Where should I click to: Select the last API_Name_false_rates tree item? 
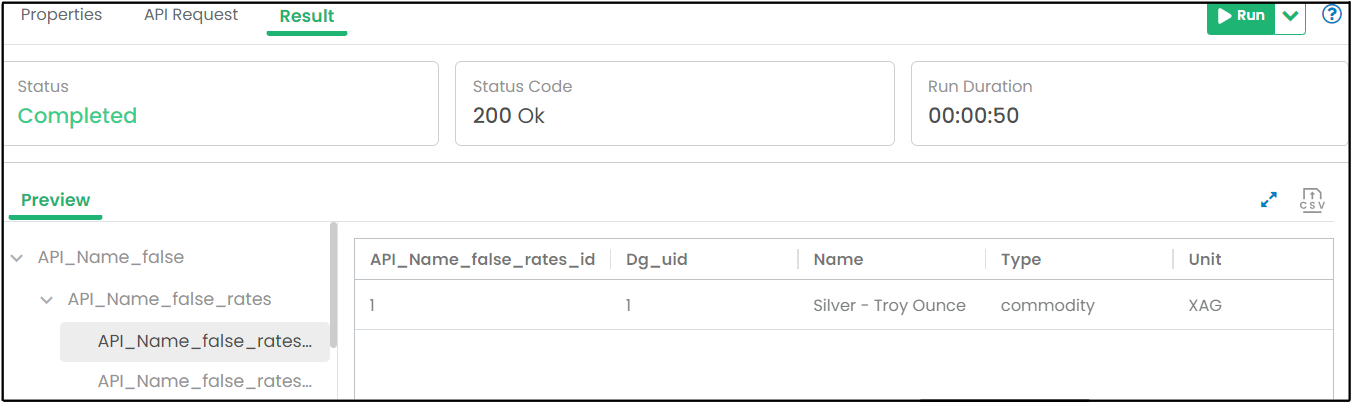pos(204,381)
